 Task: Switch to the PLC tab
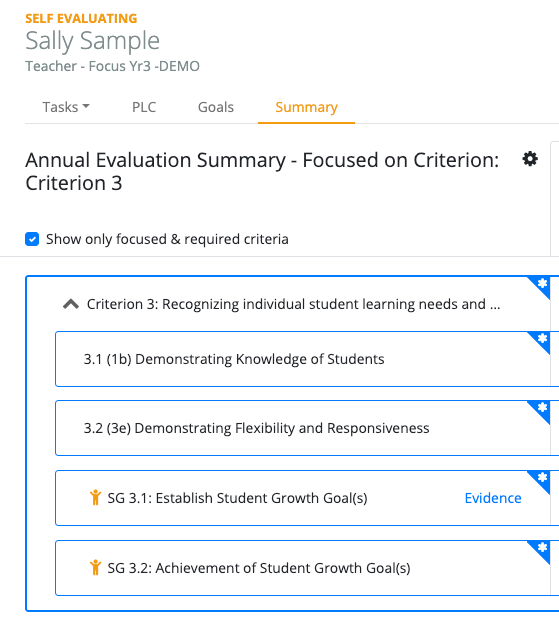[144, 107]
